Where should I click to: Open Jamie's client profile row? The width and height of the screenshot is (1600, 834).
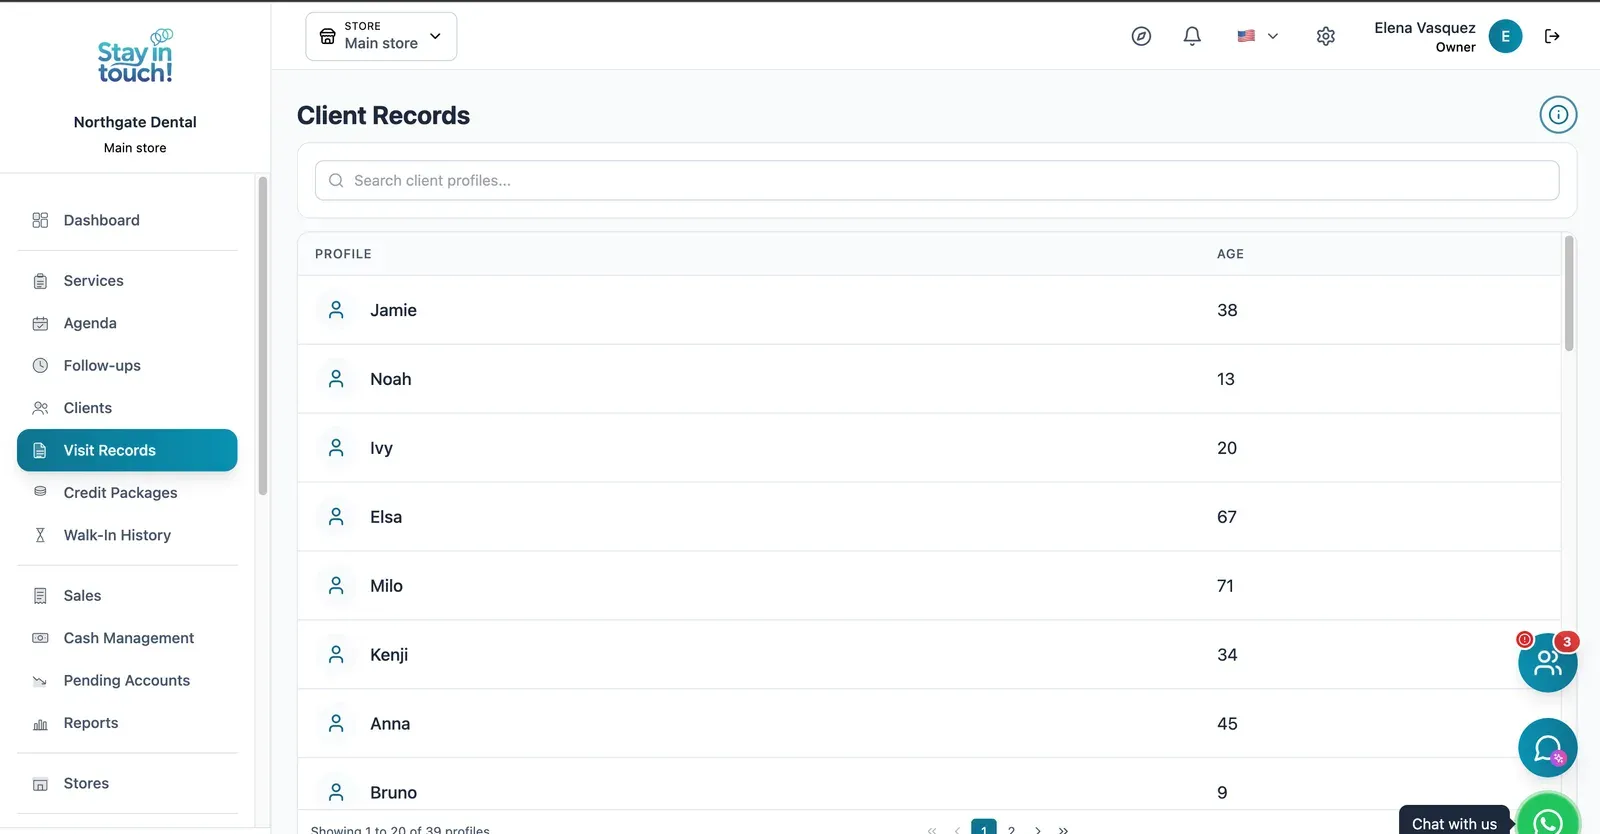929,310
